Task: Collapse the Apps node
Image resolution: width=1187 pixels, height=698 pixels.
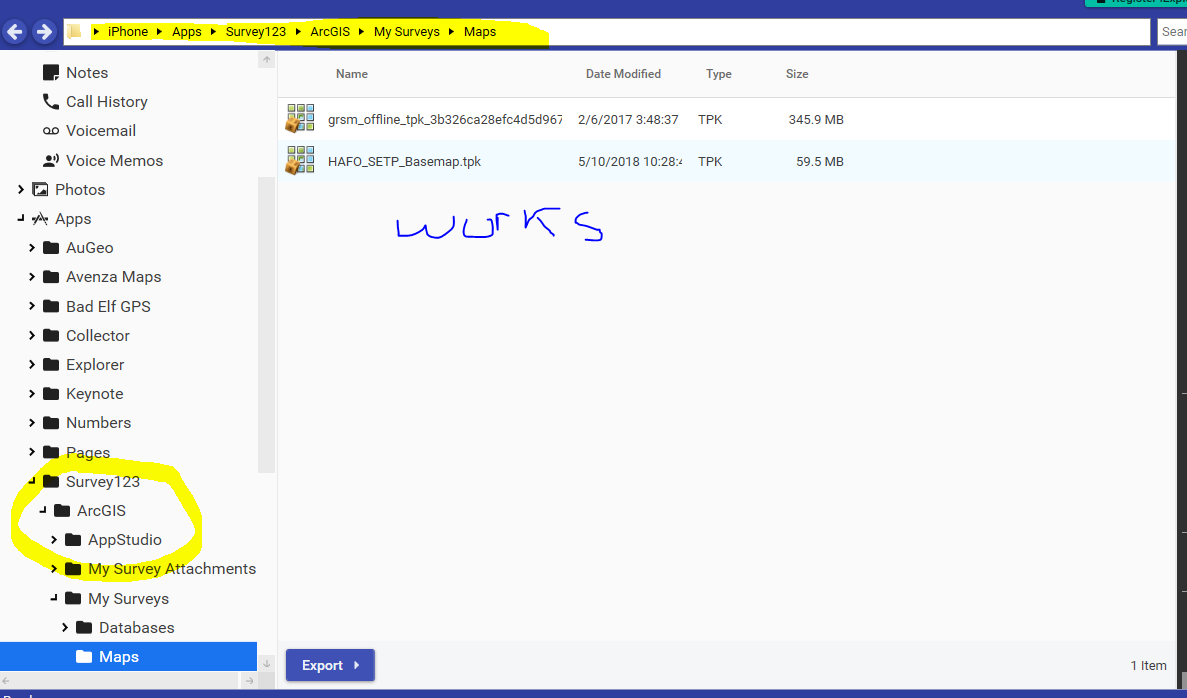Action: pos(21,218)
